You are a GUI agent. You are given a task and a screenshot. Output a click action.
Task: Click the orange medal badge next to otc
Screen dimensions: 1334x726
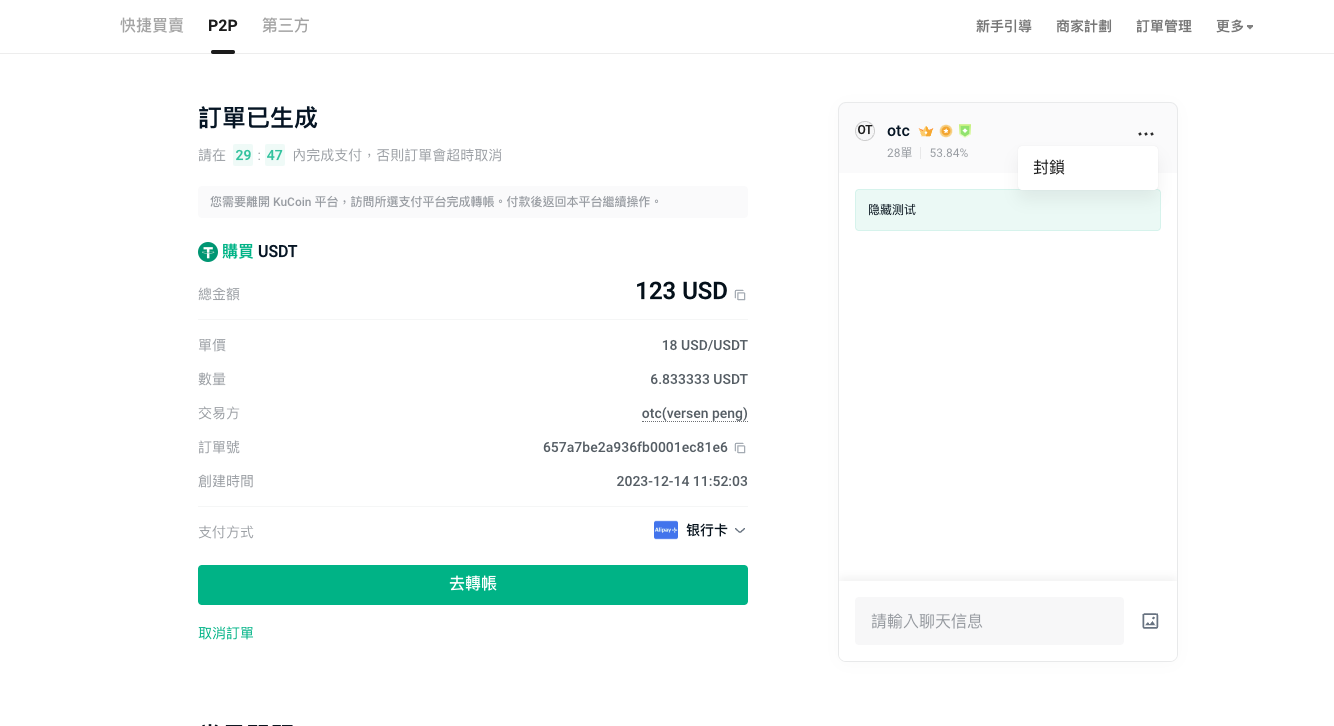click(946, 131)
